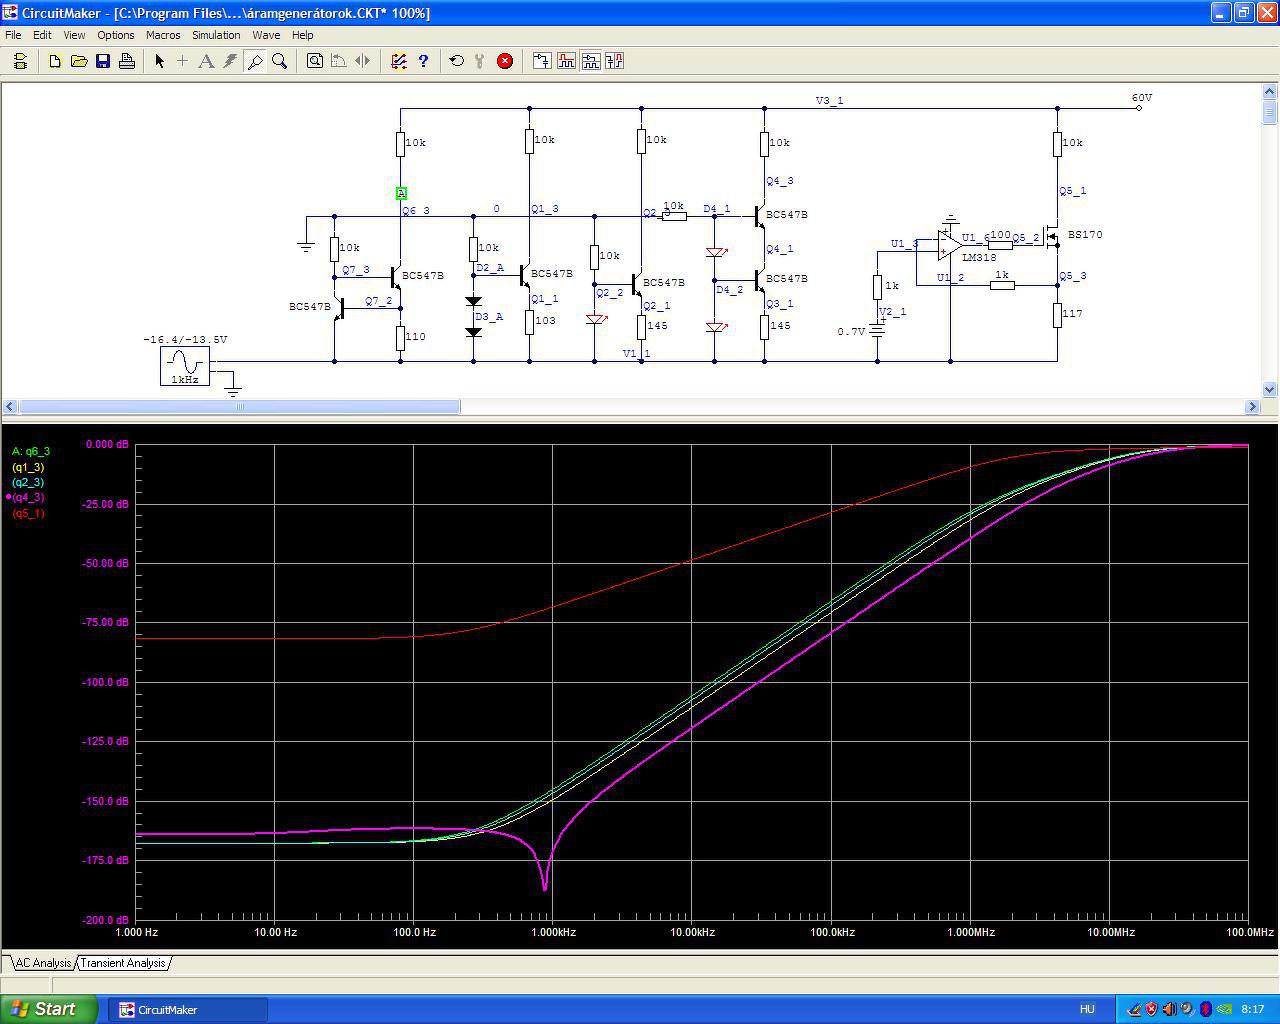
Task: Click the green probe A marker in schematic
Action: pyautogui.click(x=401, y=193)
